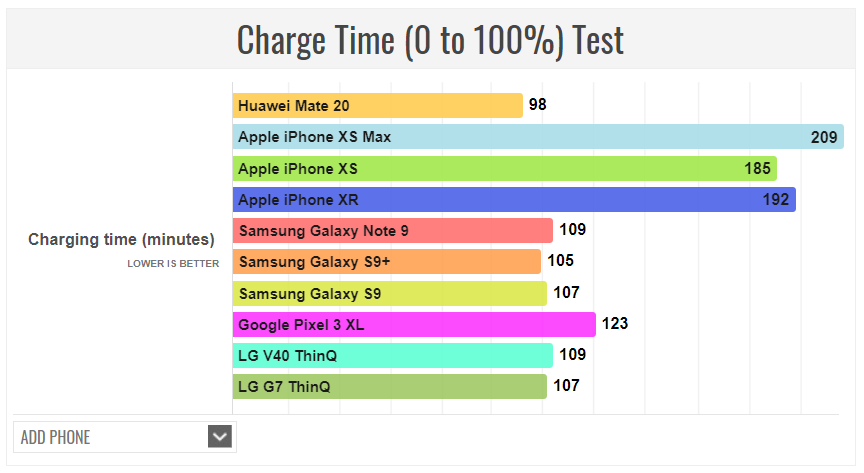Click the Charging time (minutes) label

click(121, 240)
